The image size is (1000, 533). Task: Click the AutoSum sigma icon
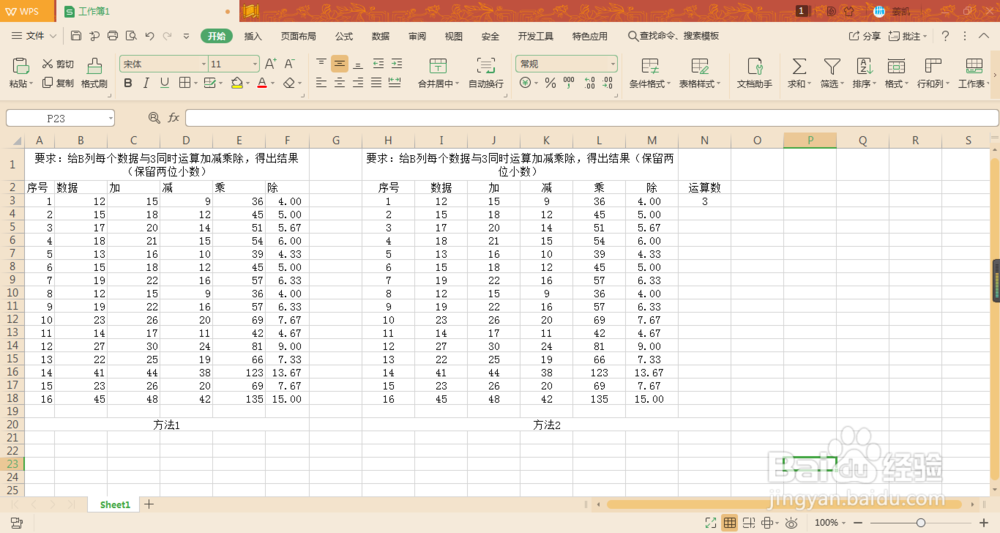coord(798,66)
